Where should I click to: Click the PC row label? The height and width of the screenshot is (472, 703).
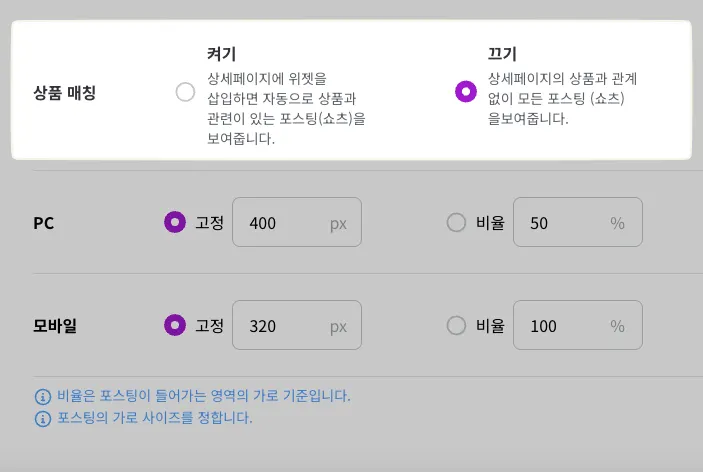tap(43, 223)
